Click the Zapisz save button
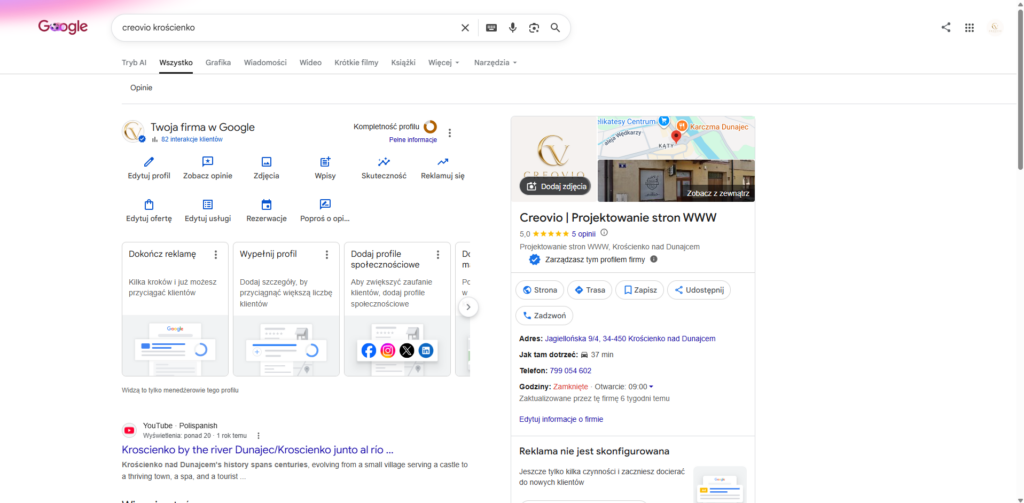The image size is (1024, 503). pos(640,290)
